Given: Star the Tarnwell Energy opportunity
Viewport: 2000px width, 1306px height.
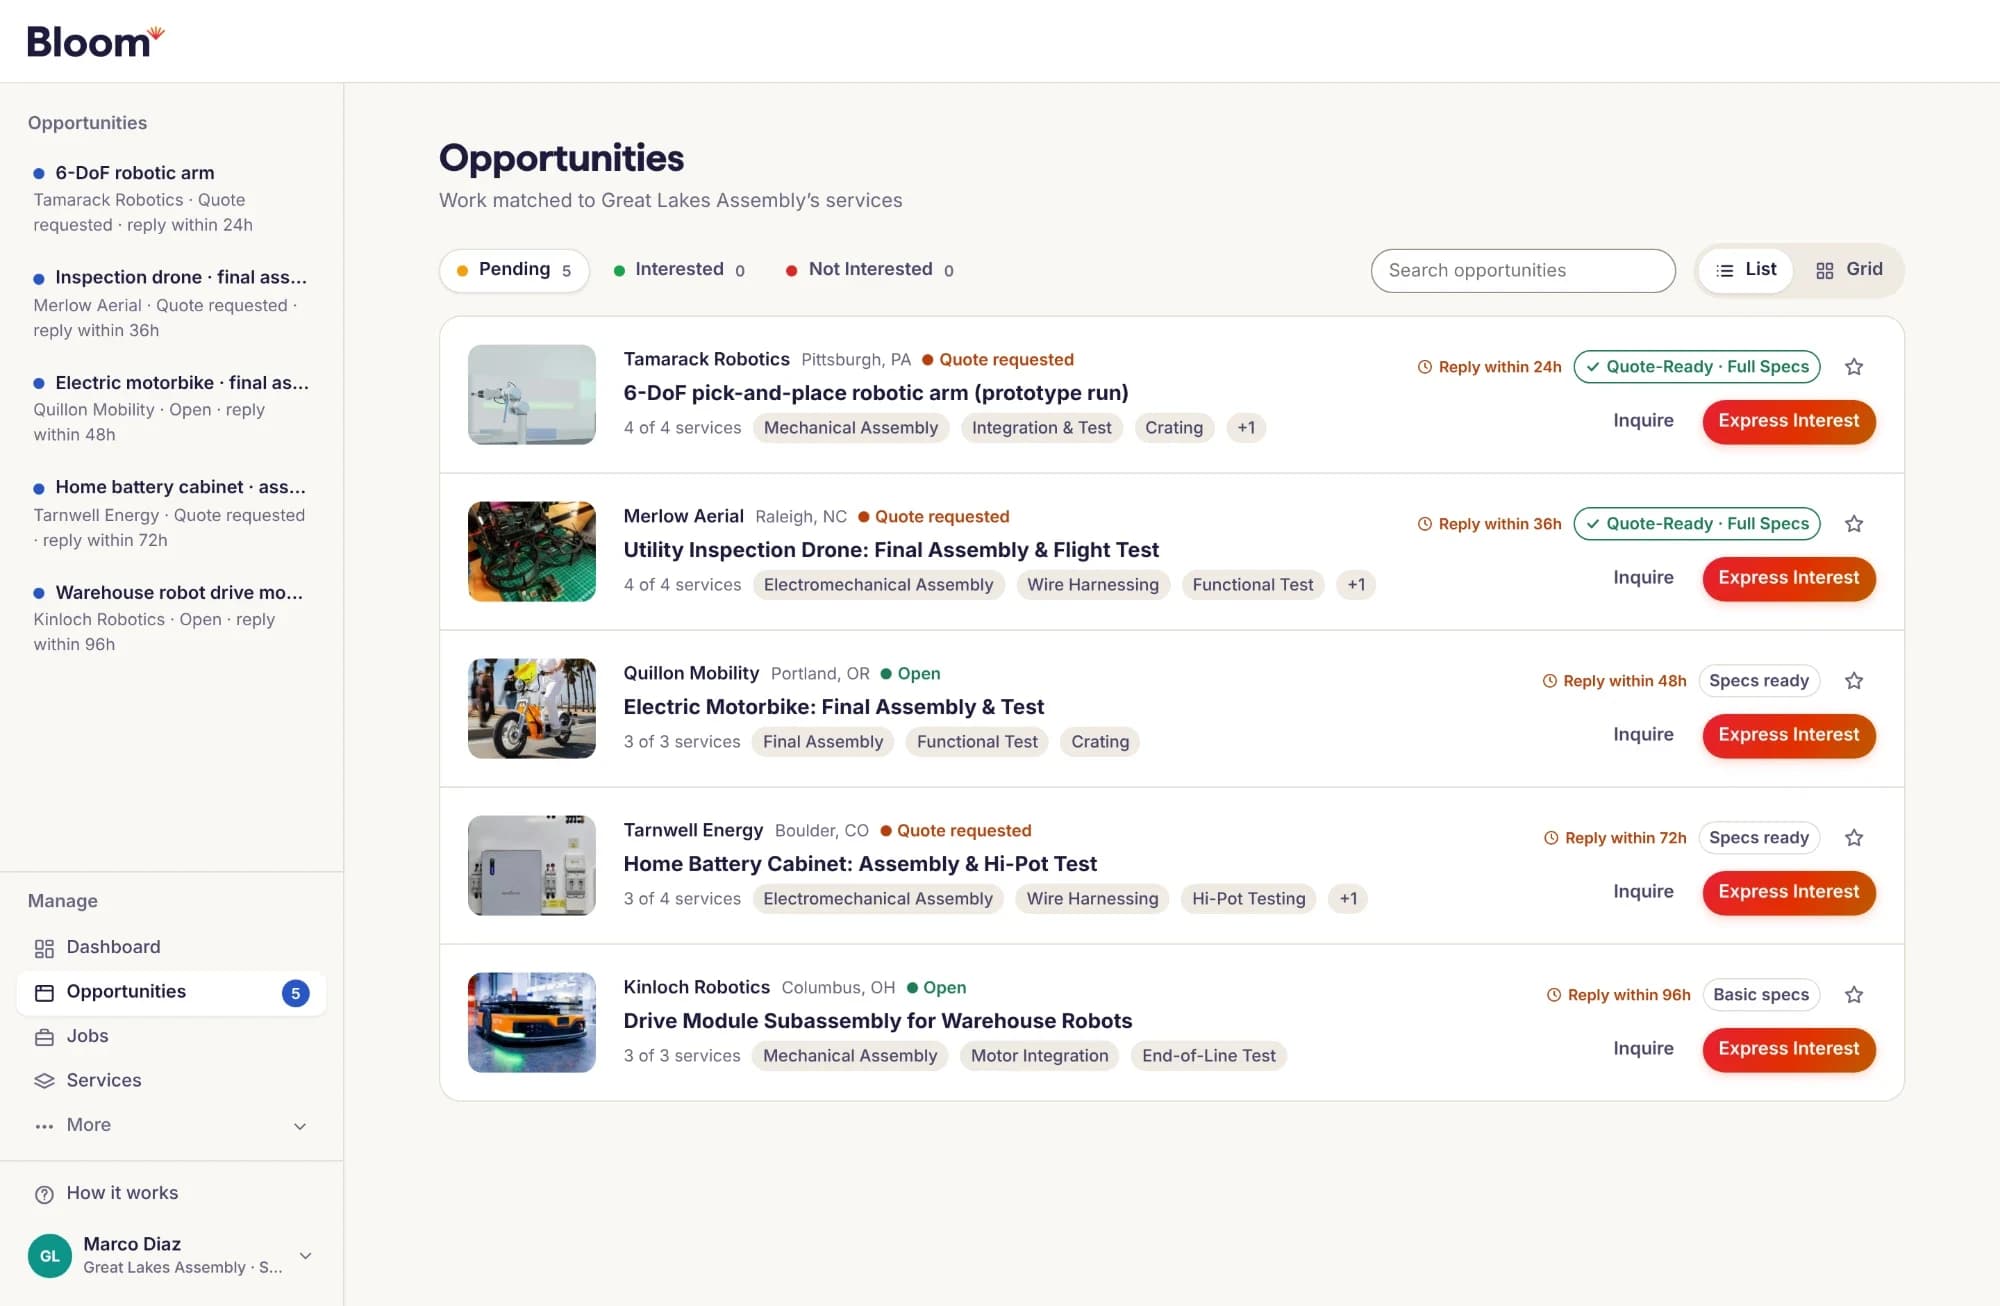Looking at the screenshot, I should click(1854, 838).
